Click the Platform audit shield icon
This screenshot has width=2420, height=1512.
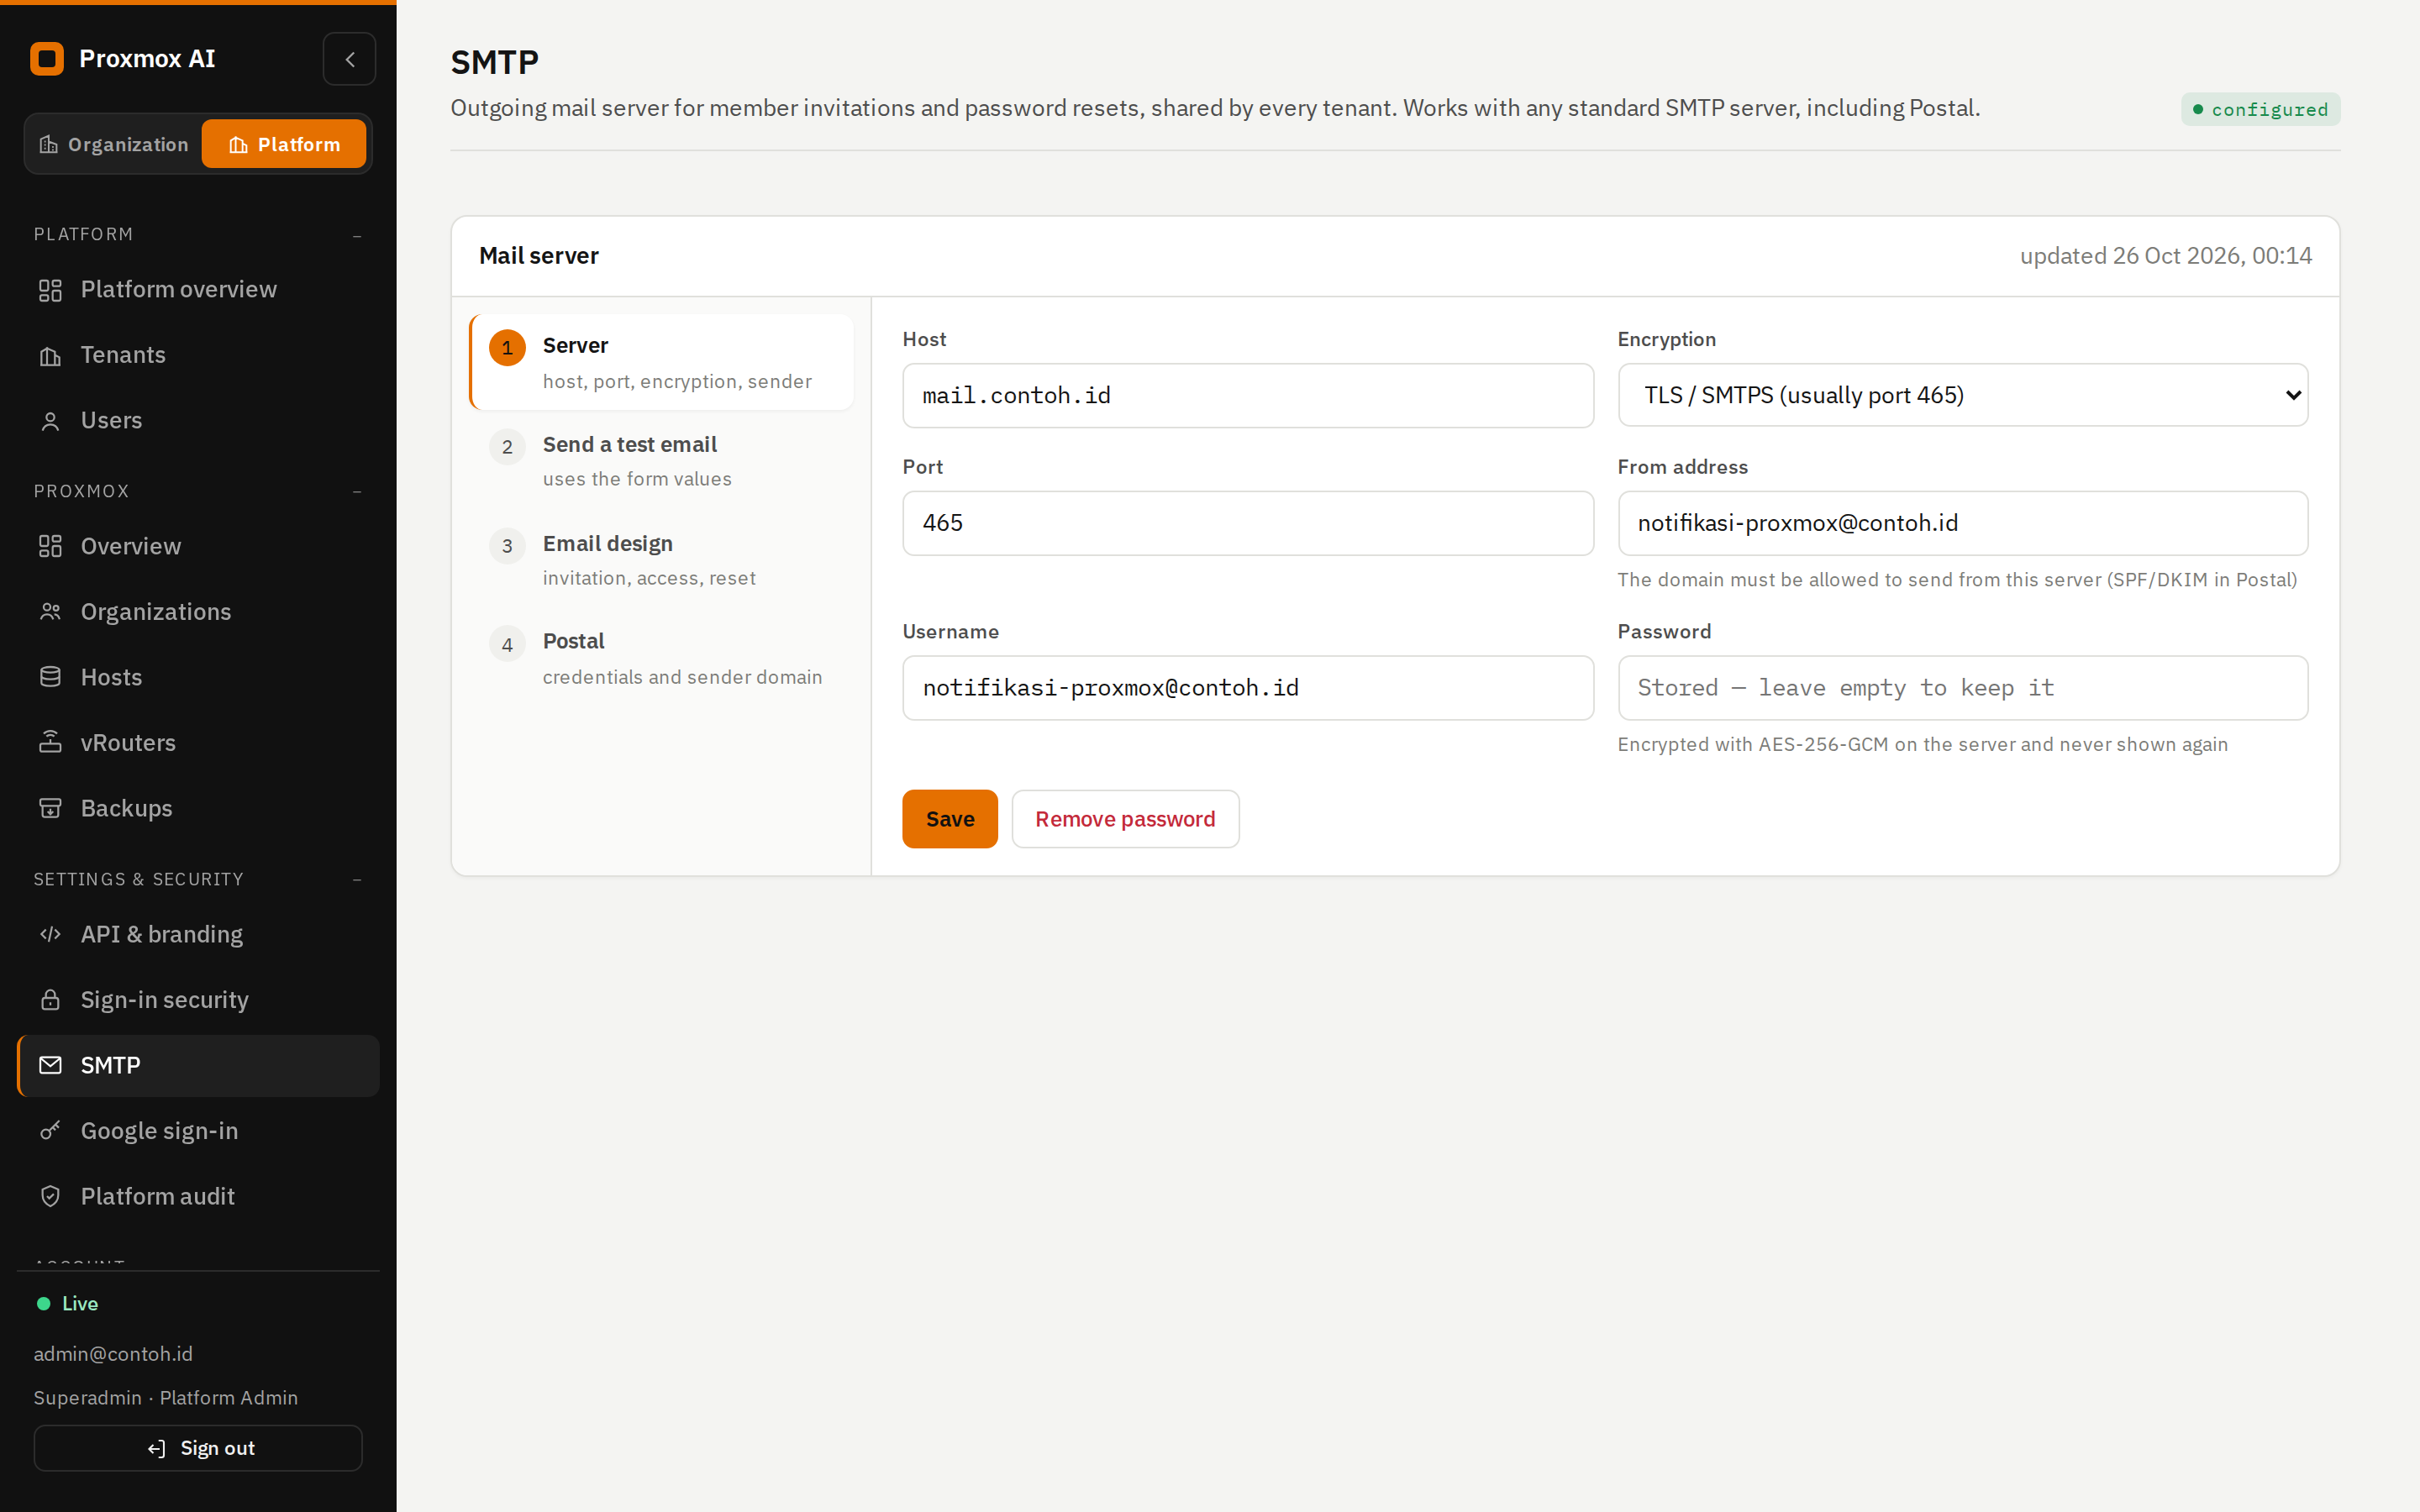click(50, 1196)
